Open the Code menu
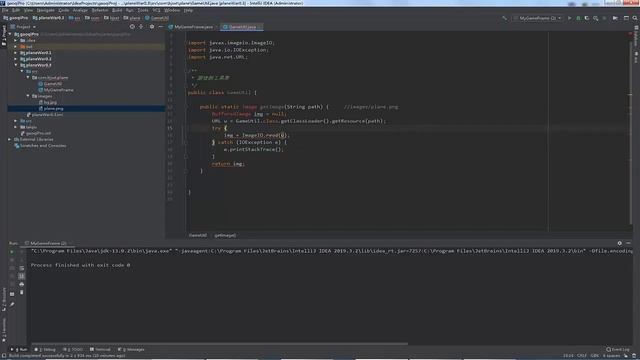The width and height of the screenshot is (640, 360). pyautogui.click(x=64, y=10)
